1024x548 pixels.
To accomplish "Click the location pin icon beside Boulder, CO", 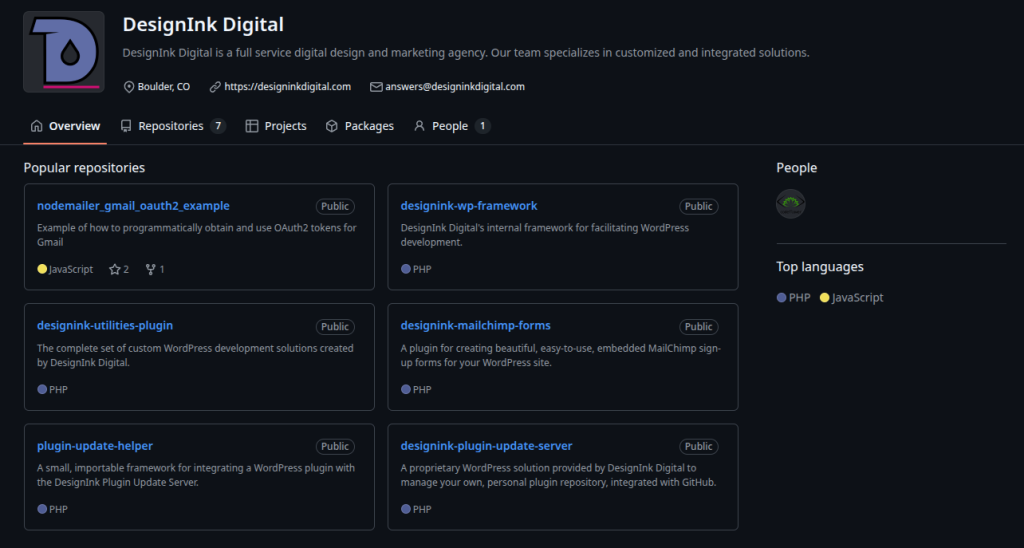I will [129, 87].
